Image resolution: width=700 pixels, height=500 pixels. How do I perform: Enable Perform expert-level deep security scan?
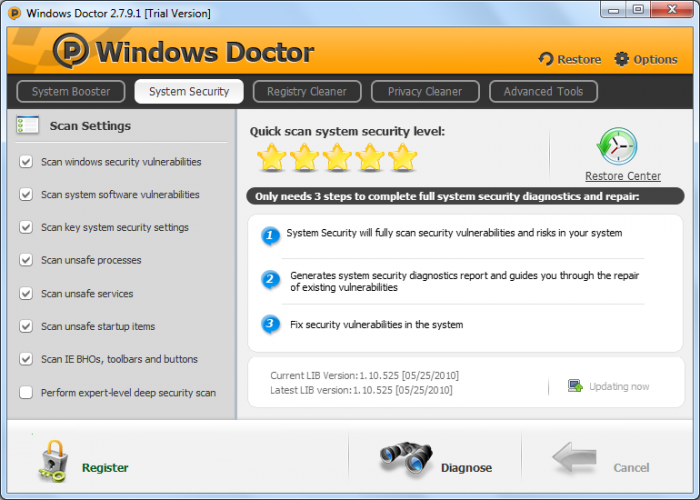(x=26, y=392)
